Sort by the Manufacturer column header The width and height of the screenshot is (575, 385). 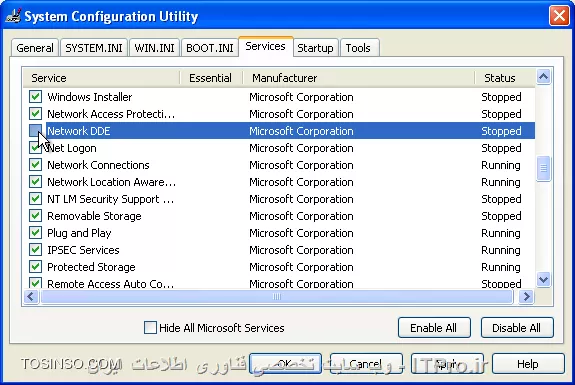[x=358, y=78]
